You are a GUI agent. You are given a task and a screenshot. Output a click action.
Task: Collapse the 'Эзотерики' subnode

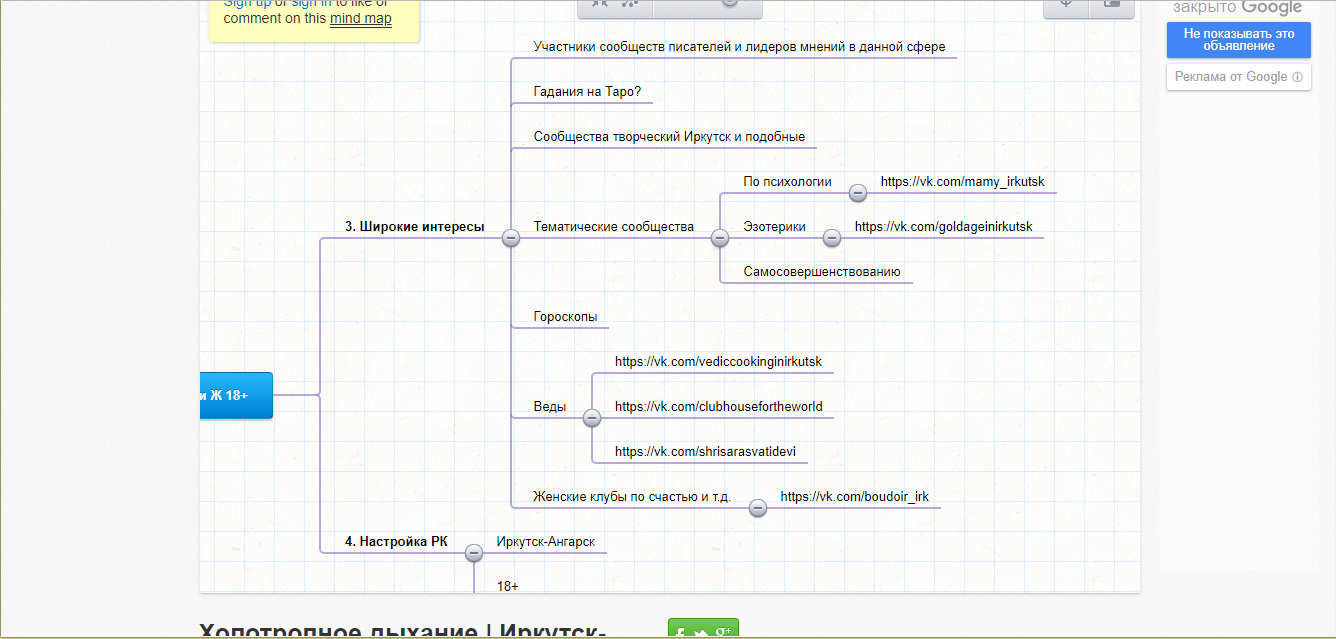[x=831, y=238]
